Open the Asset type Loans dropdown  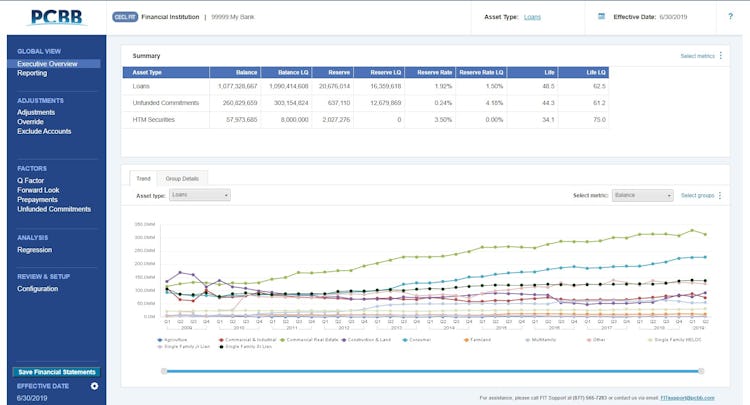199,195
